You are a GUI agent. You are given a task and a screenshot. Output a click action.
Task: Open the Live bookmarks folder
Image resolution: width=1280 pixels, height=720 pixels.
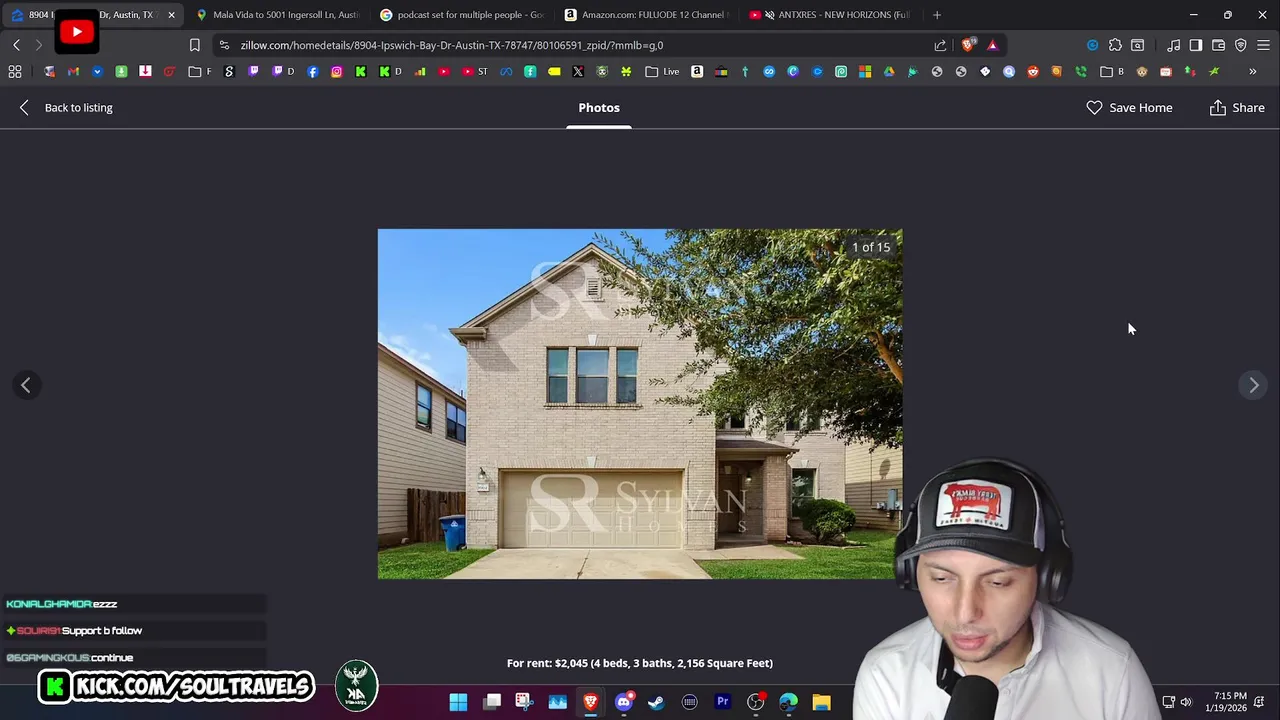click(662, 72)
